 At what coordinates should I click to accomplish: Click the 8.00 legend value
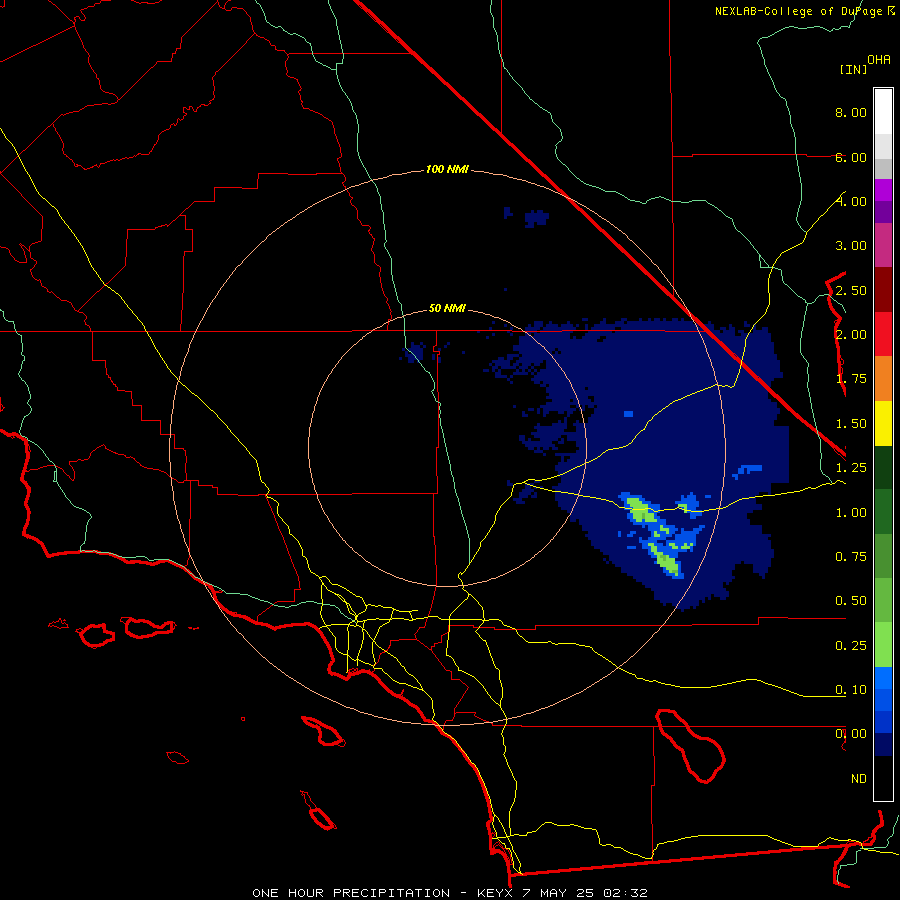851,112
